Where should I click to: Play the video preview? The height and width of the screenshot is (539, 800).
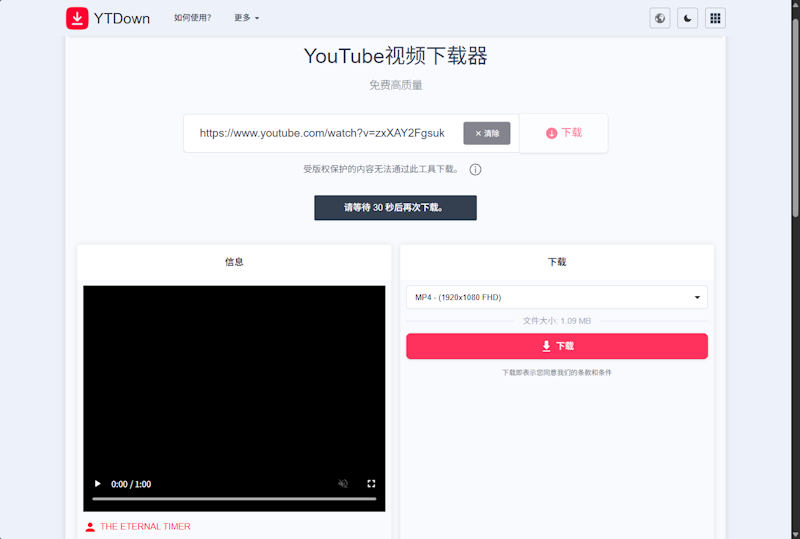pos(97,484)
